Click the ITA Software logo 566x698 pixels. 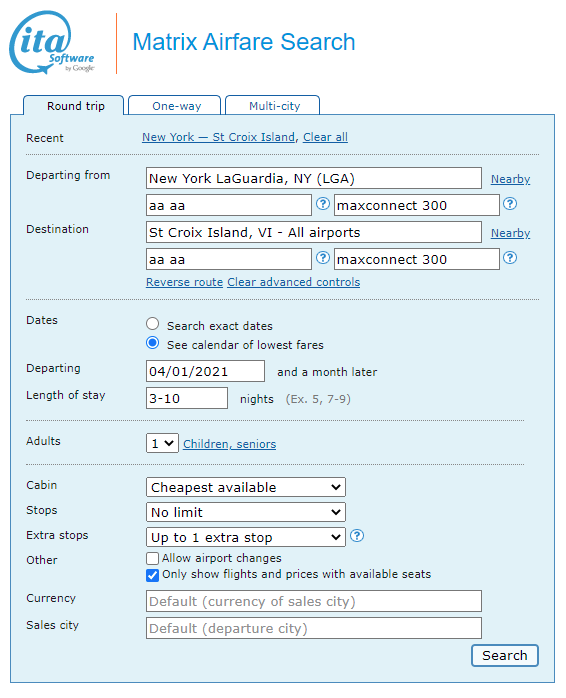pos(52,42)
